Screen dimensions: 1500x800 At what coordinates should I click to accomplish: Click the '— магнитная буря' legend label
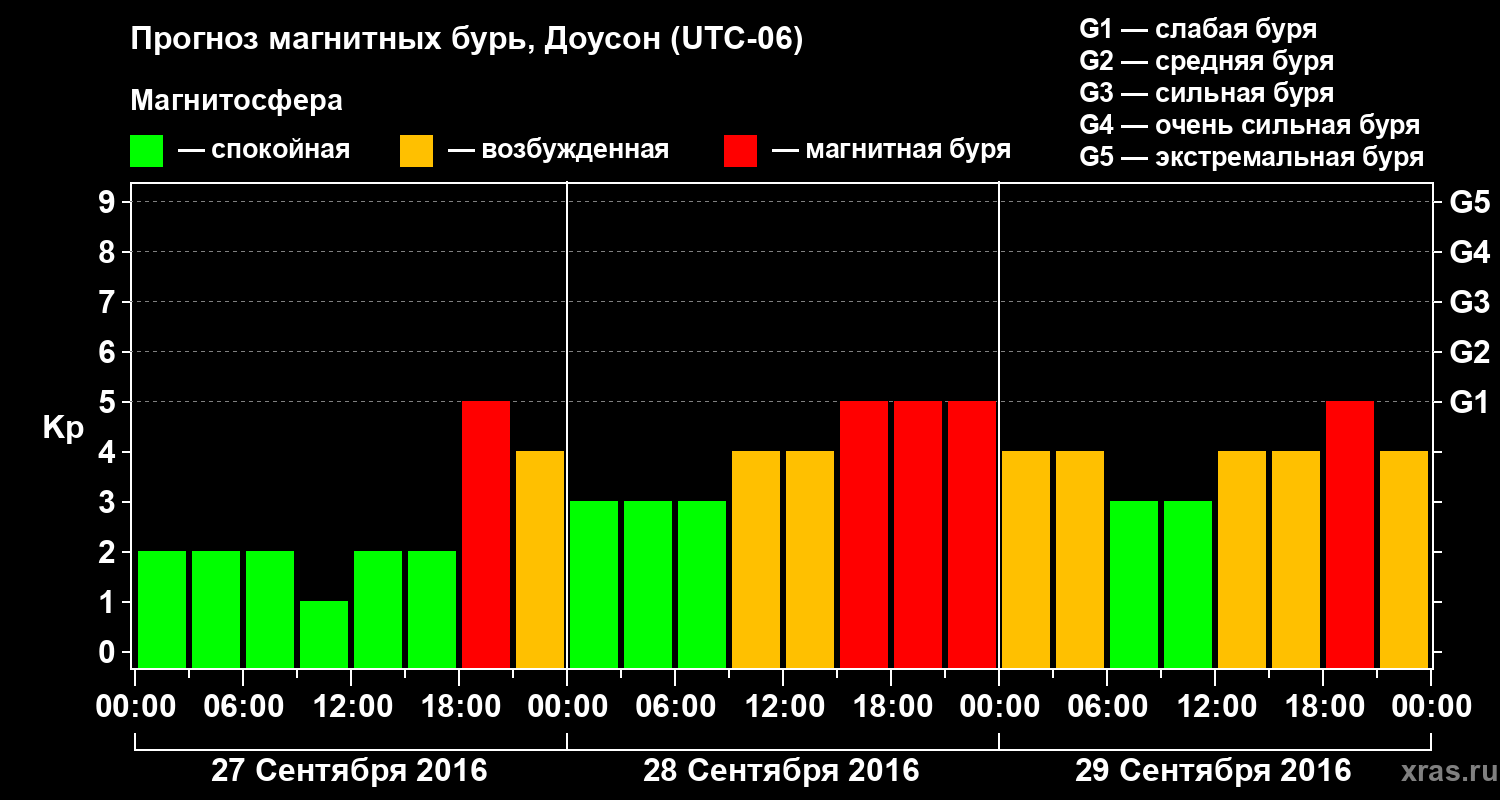[x=891, y=150]
